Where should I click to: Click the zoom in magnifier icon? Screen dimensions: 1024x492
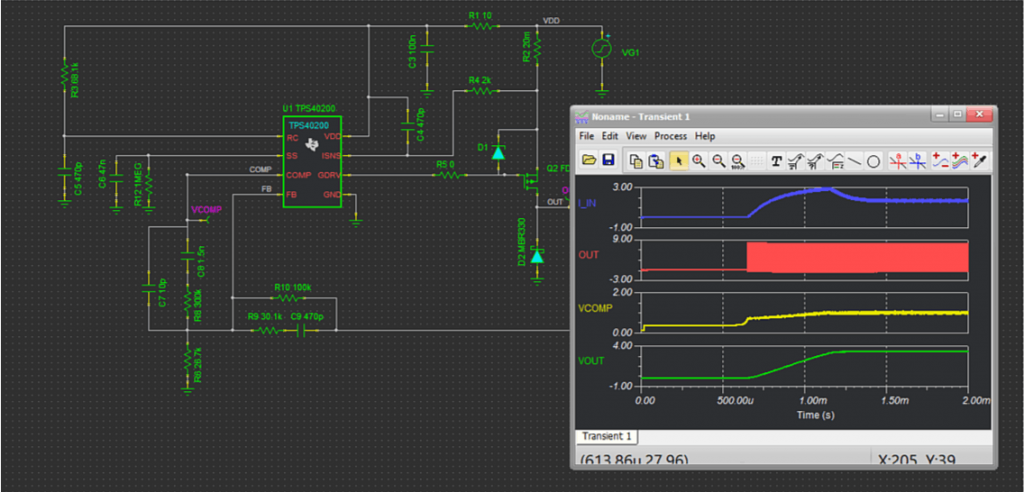coord(698,160)
